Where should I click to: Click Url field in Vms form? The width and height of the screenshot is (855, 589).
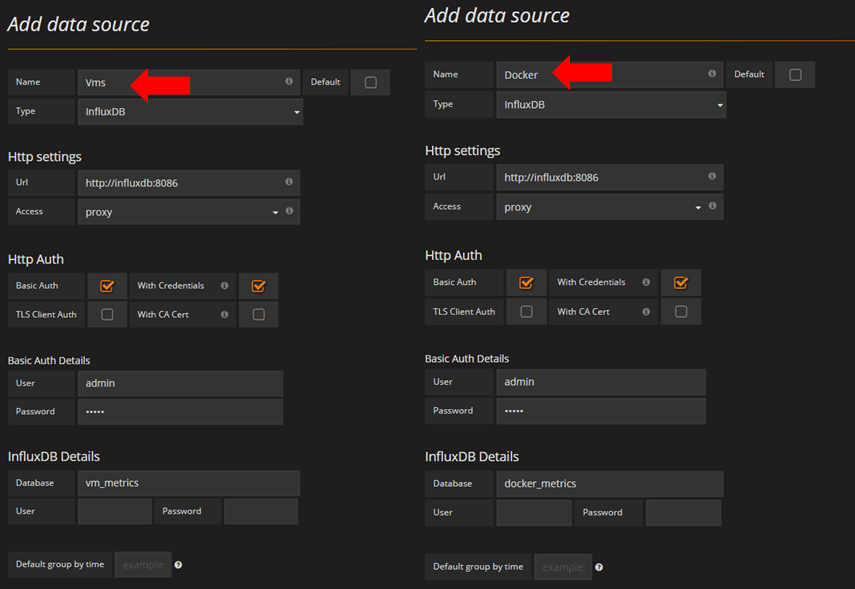coord(189,183)
